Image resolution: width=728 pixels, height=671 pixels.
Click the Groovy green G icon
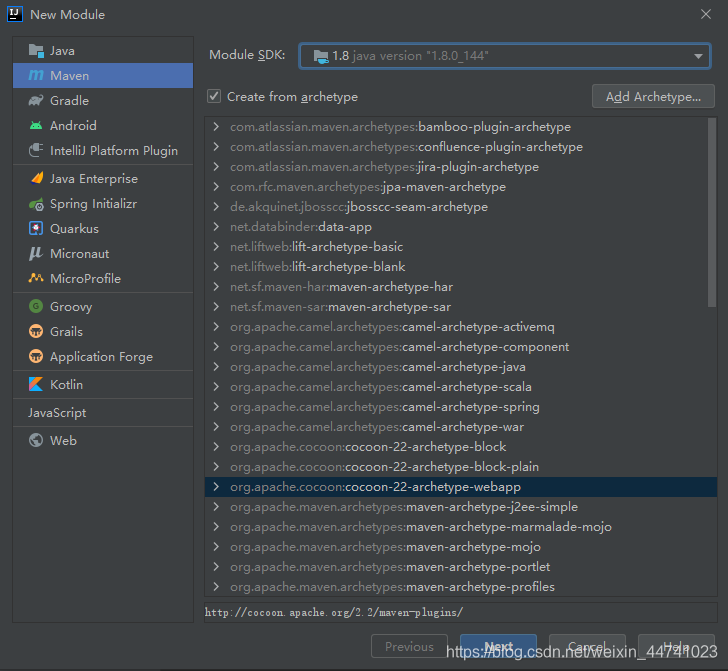coord(36,306)
